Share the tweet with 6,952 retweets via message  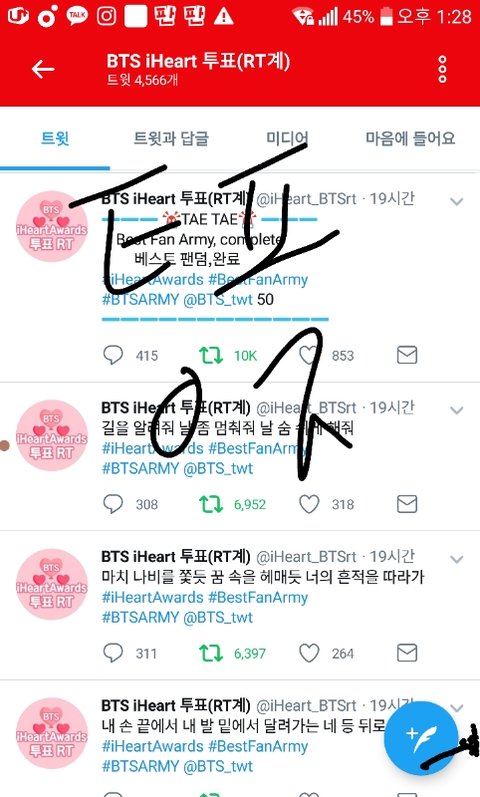click(x=407, y=504)
